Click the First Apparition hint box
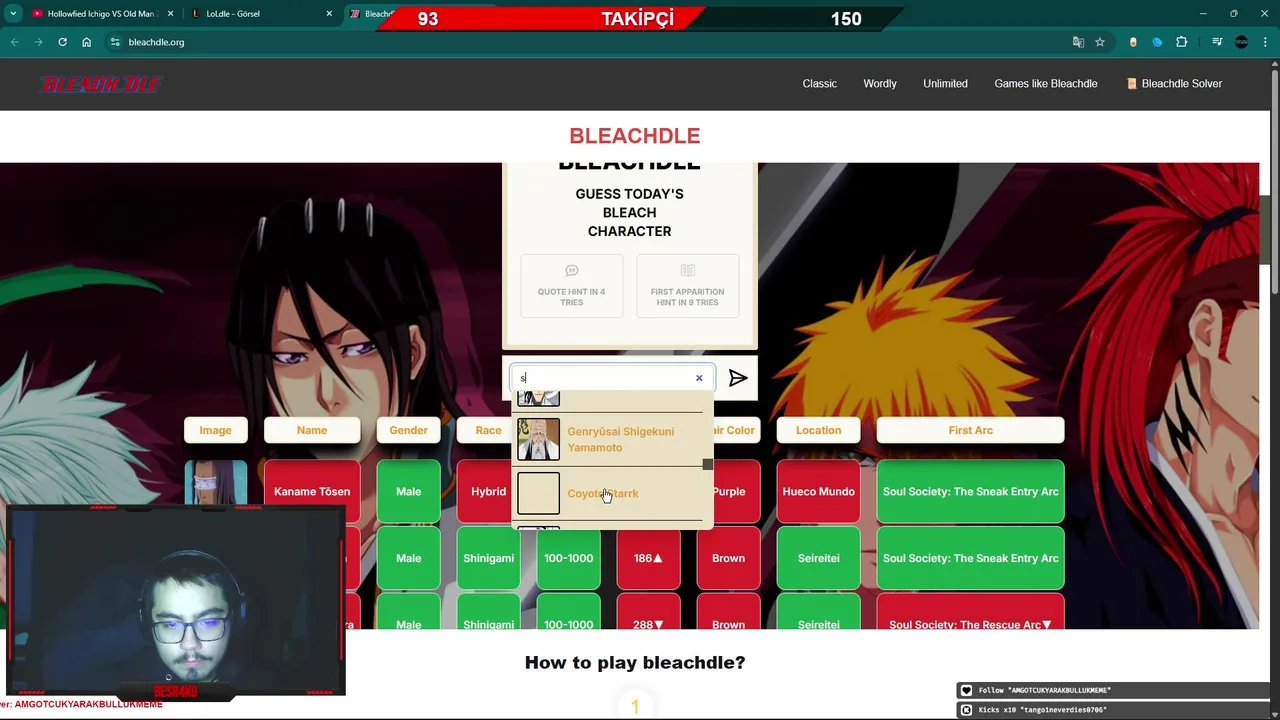1280x720 pixels. [x=688, y=285]
